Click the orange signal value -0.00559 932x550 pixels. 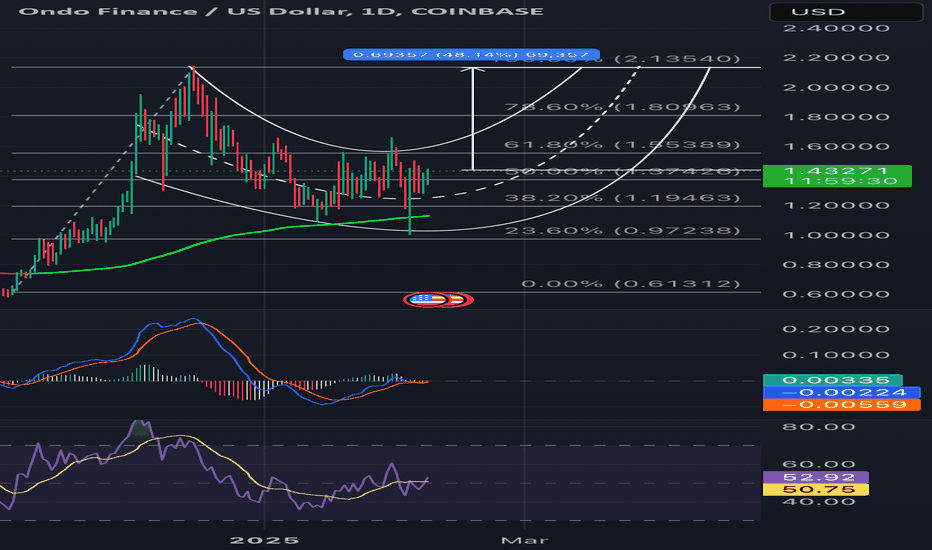point(841,405)
